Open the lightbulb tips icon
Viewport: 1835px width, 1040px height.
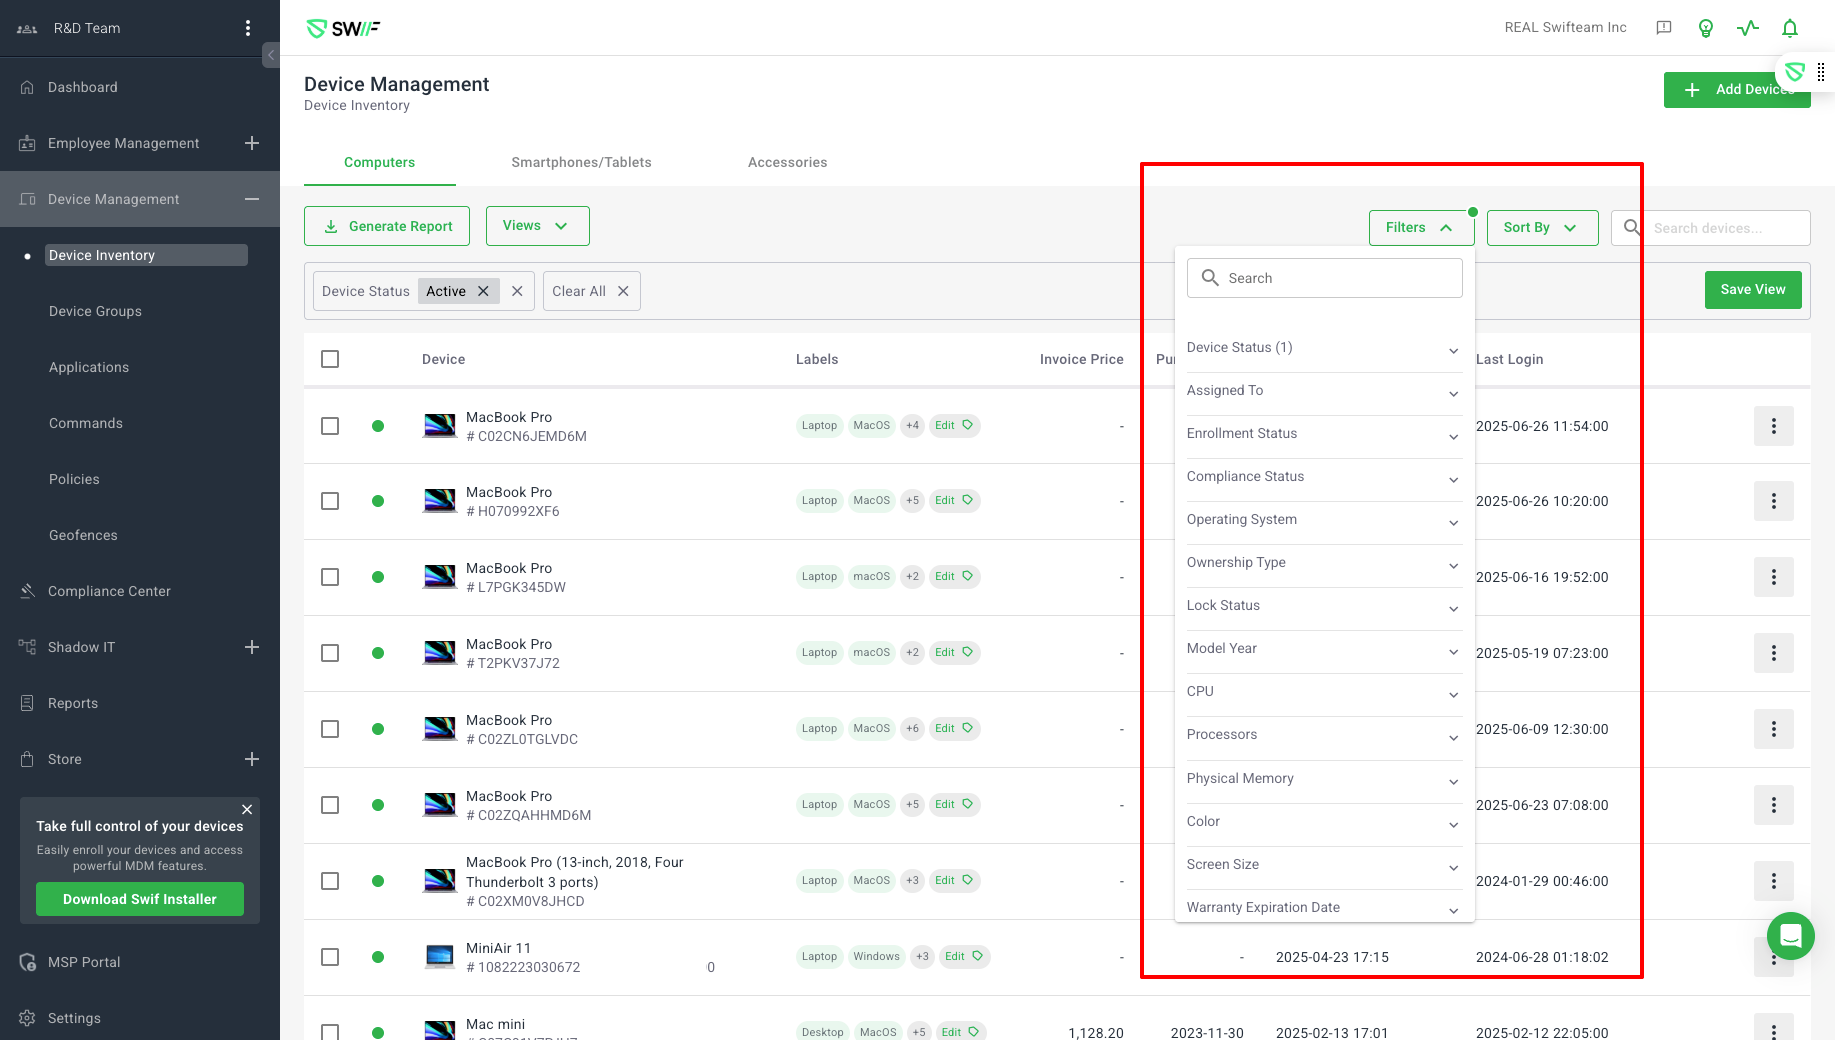(1706, 28)
